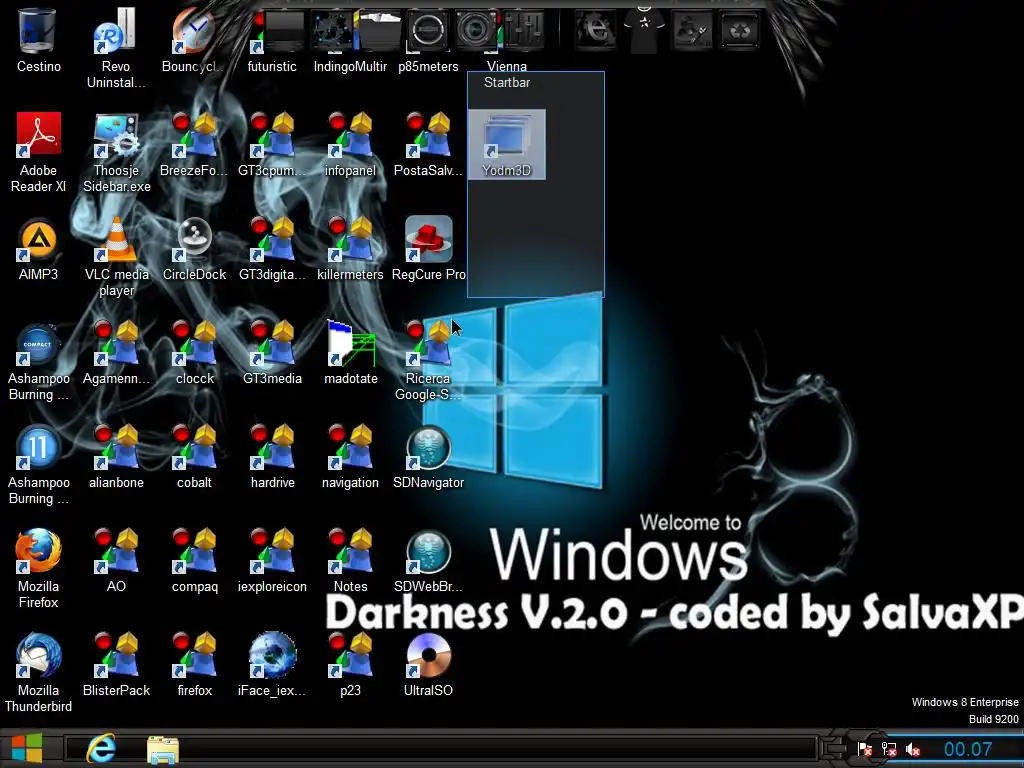
Task: Select the Thoosje Sidebar.exe shortcut
Action: 116,136
